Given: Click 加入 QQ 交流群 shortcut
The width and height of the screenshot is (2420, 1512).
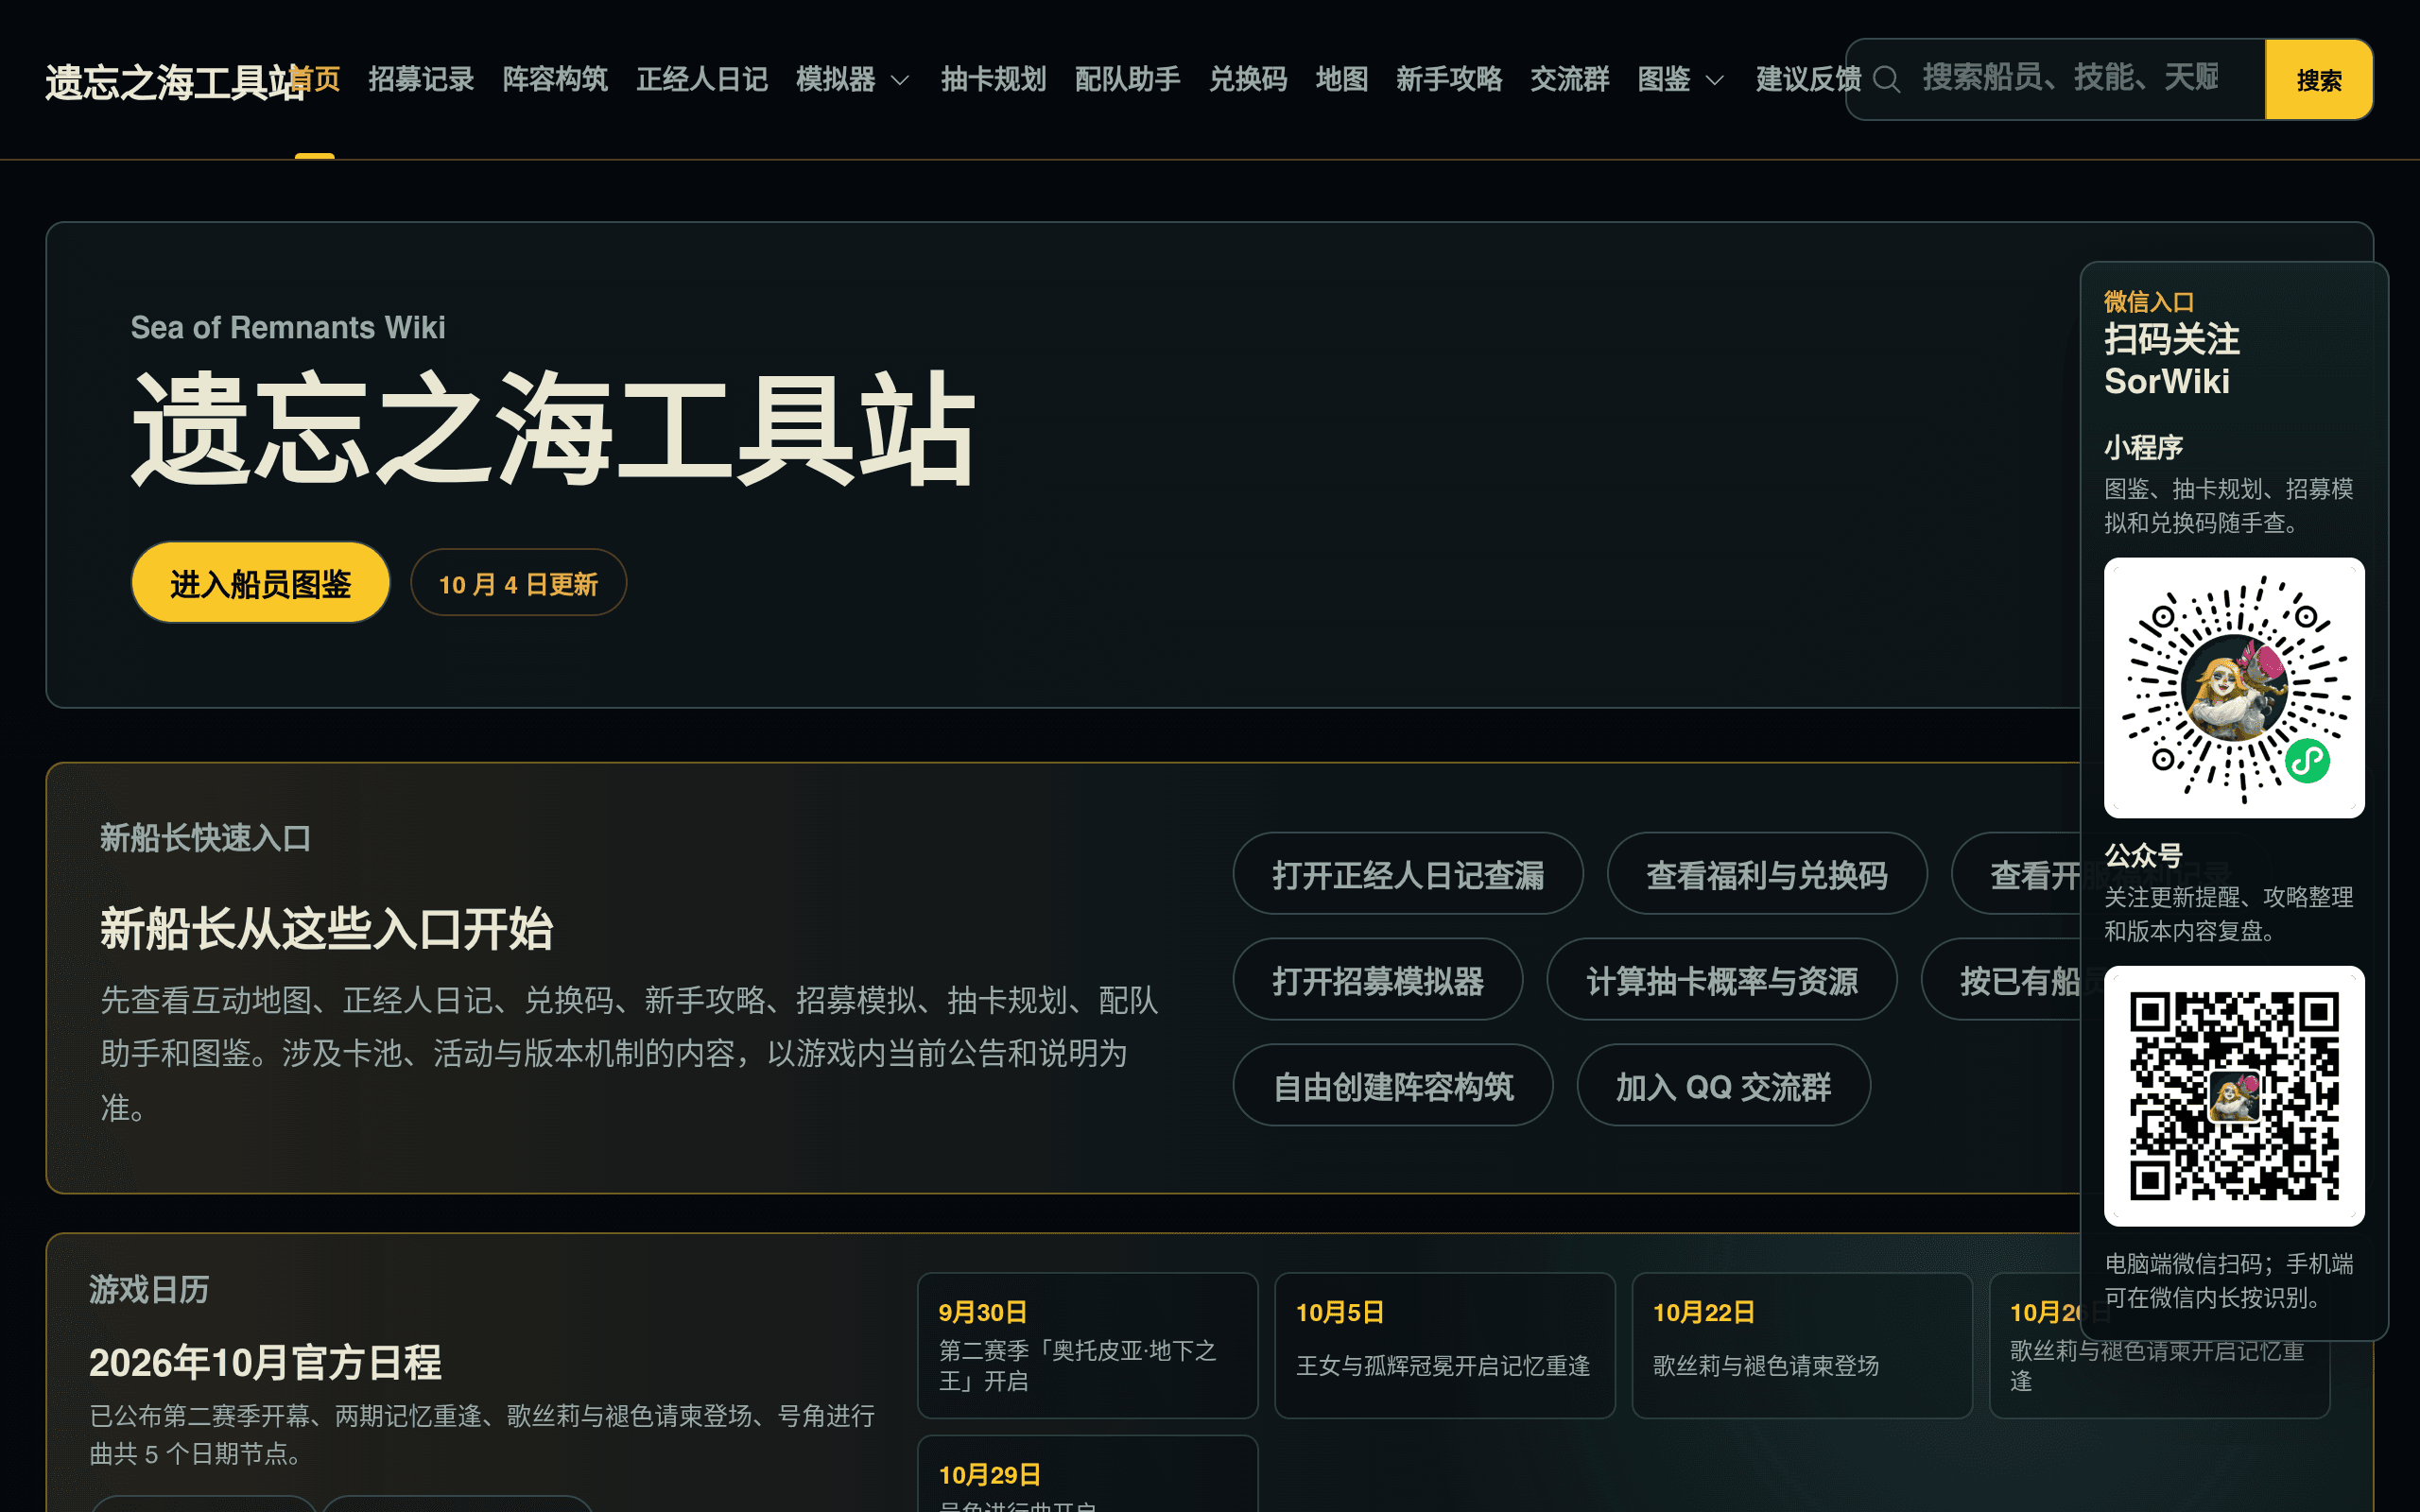Looking at the screenshot, I should point(1724,1086).
